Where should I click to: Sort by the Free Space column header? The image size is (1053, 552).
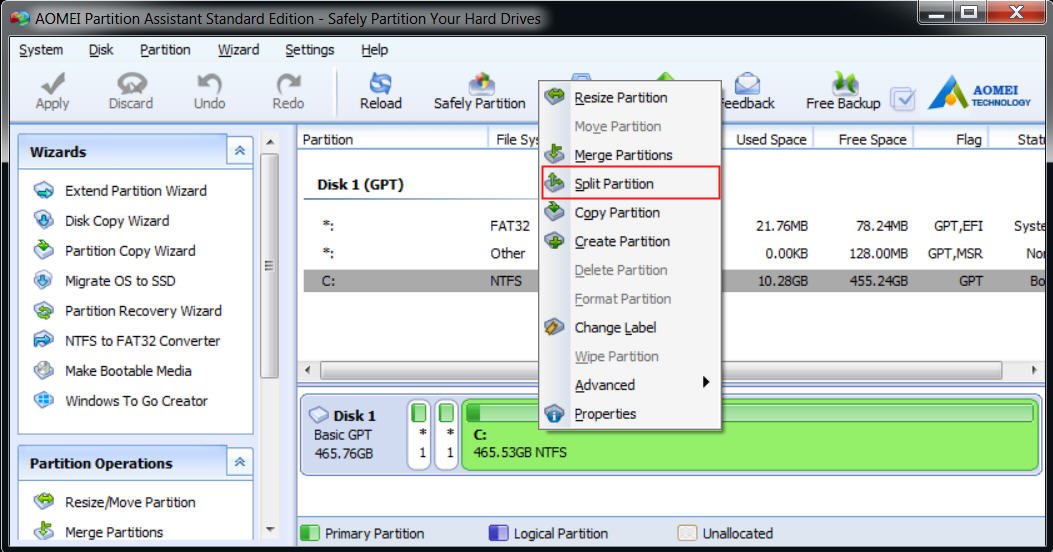tap(872, 139)
